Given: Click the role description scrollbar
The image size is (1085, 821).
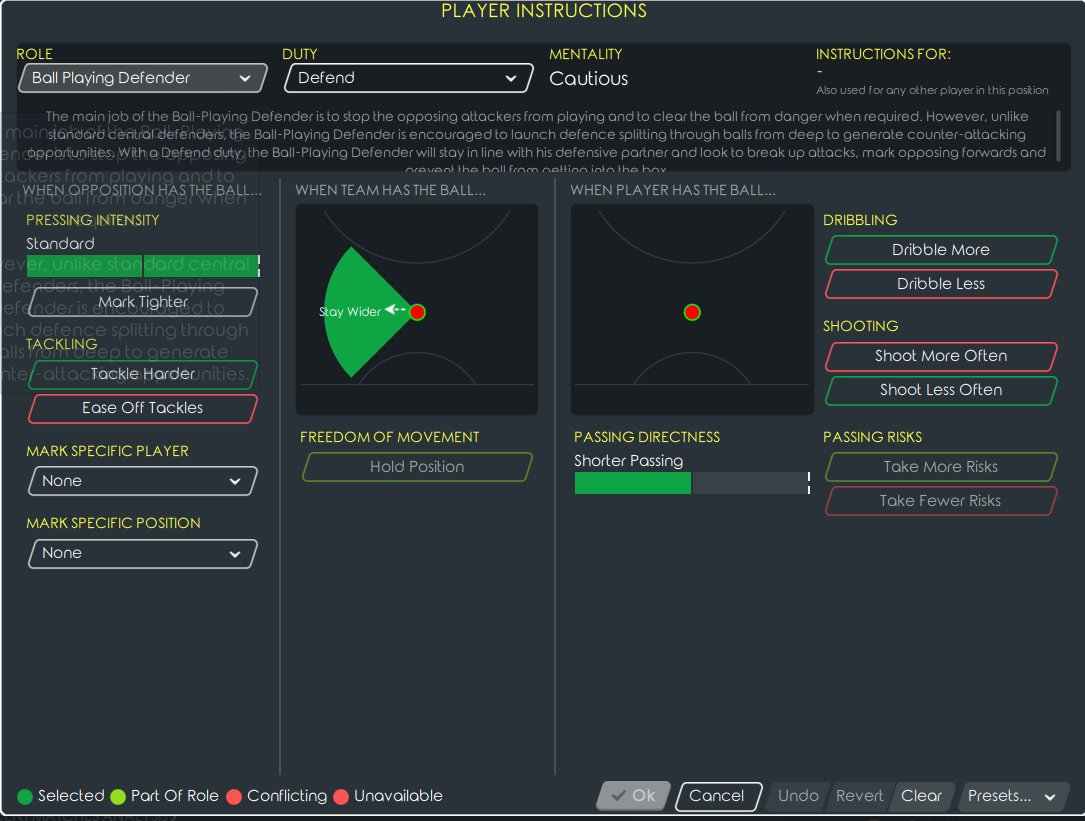Looking at the screenshot, I should click(x=1058, y=134).
